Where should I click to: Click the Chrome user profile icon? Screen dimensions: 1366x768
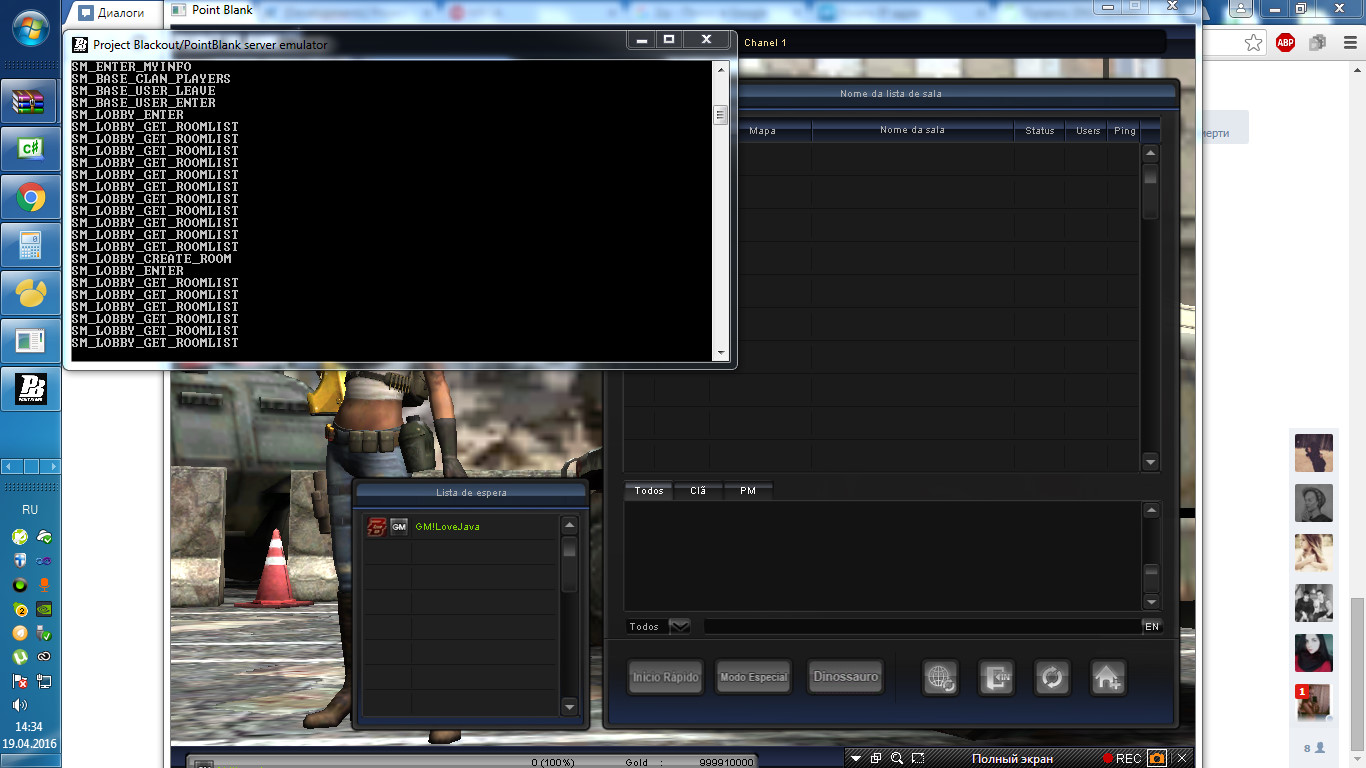click(1241, 8)
